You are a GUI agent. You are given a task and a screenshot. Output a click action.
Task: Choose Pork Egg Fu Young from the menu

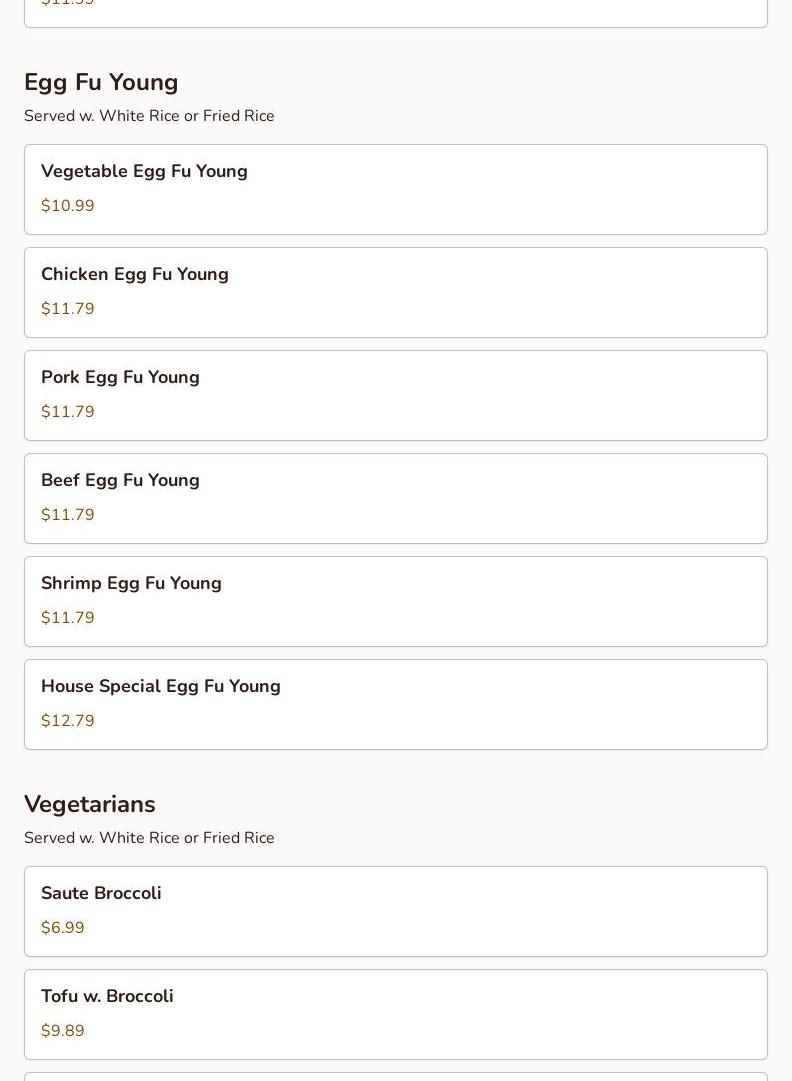pos(395,395)
